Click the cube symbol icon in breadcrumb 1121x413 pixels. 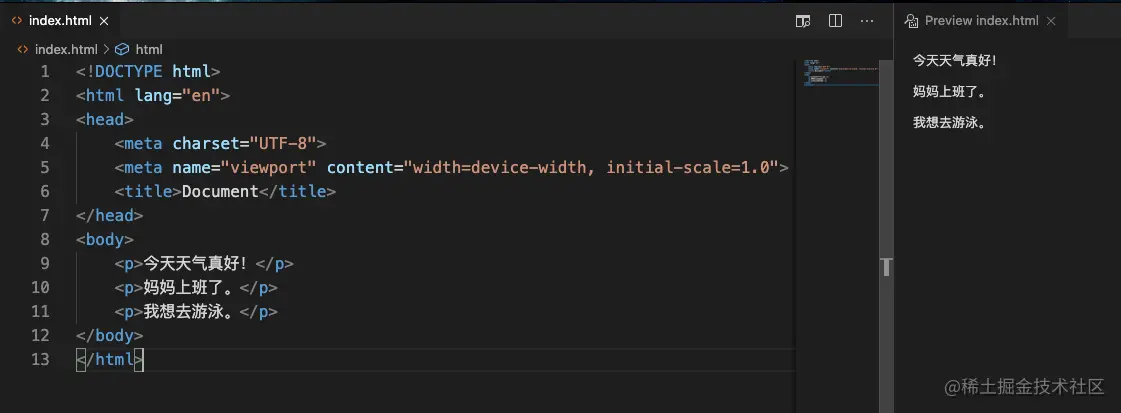pos(122,49)
